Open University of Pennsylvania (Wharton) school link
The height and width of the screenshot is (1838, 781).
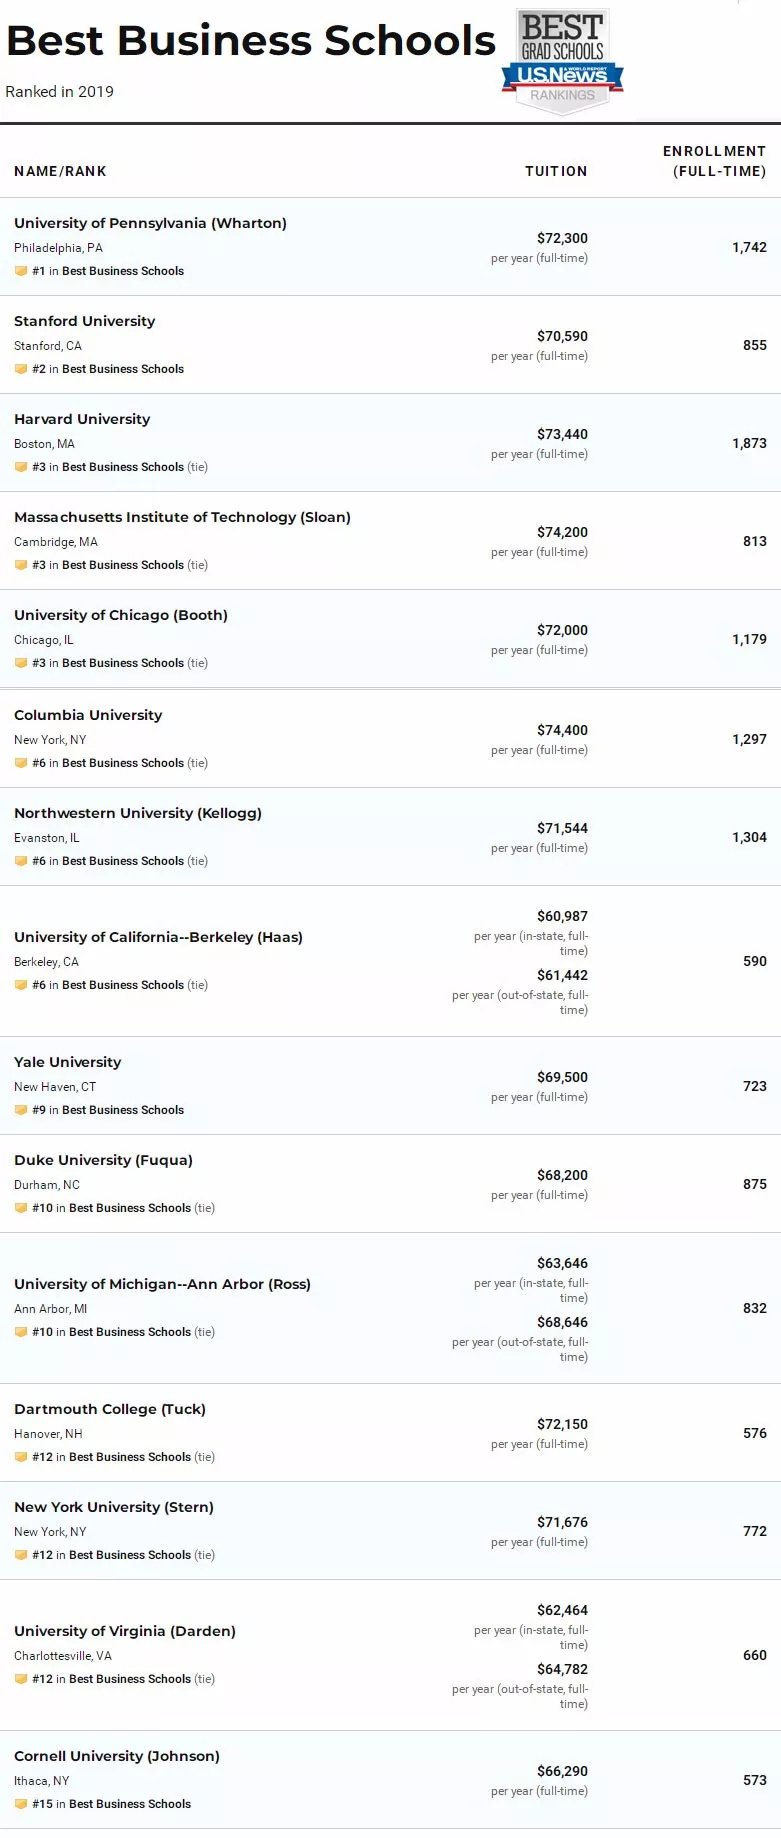point(150,223)
